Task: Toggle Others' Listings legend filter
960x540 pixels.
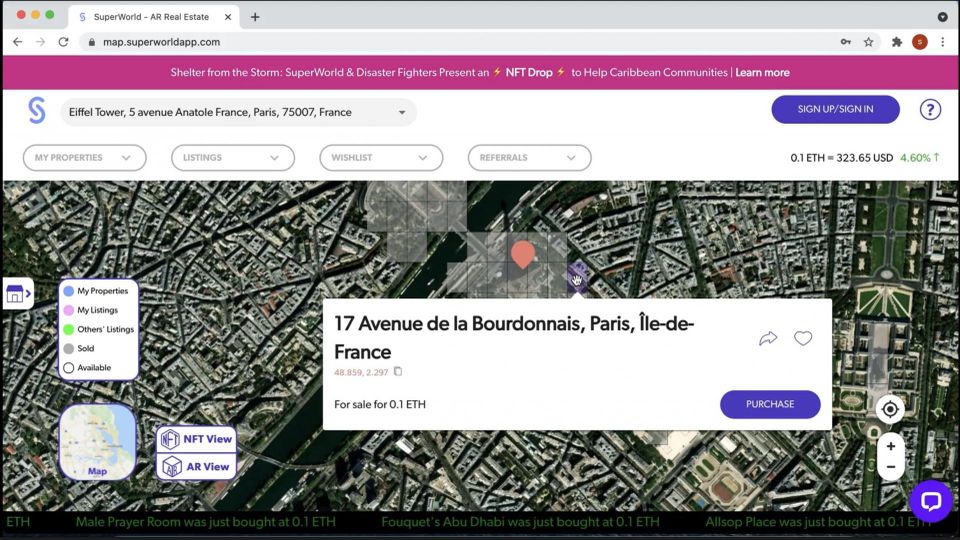Action: pos(99,329)
